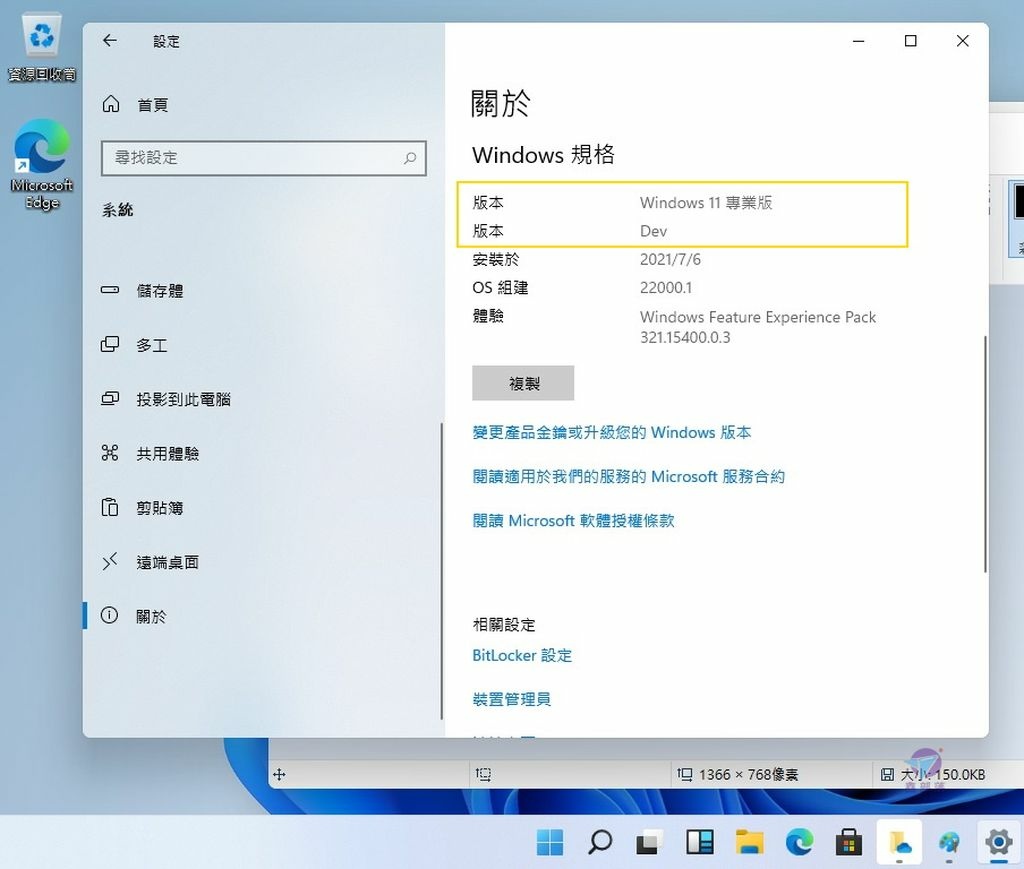Open 首頁 (Home) in Settings sidebar
Viewport: 1024px width, 869px height.
tap(135, 104)
